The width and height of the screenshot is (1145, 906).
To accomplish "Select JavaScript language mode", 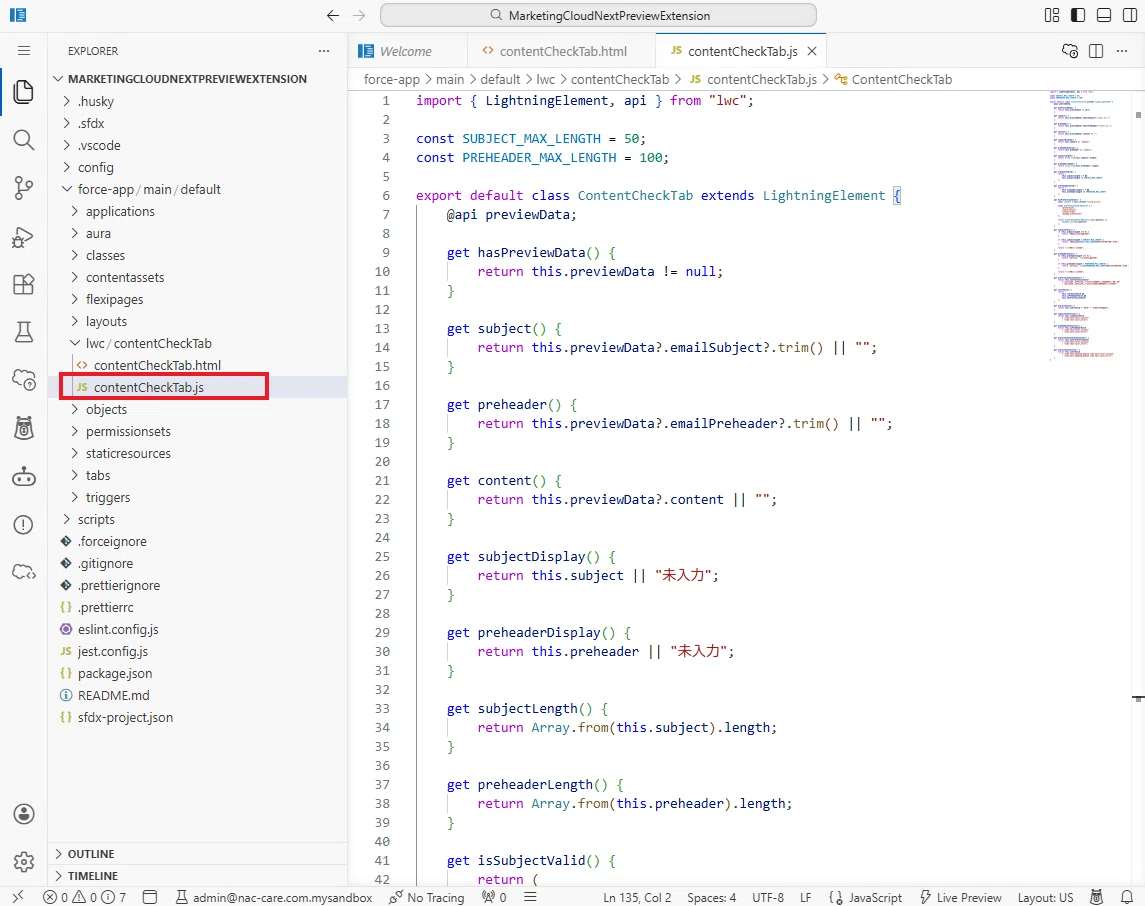I will coord(866,897).
